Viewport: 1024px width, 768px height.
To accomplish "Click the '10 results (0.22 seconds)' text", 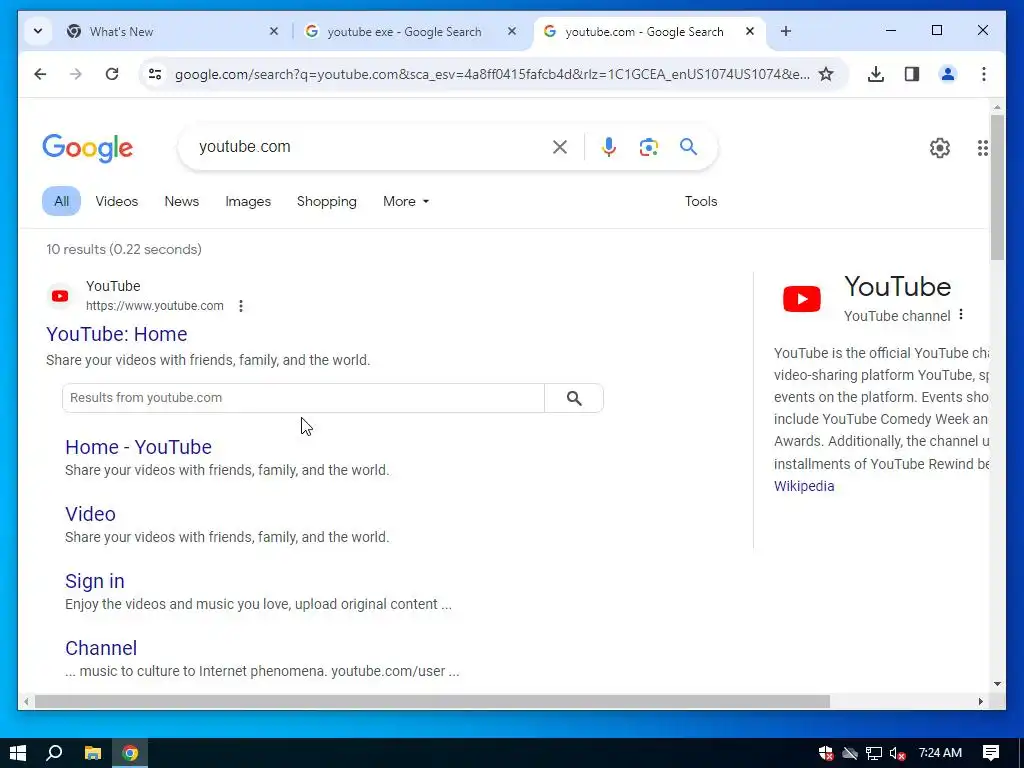I will pos(124,249).
